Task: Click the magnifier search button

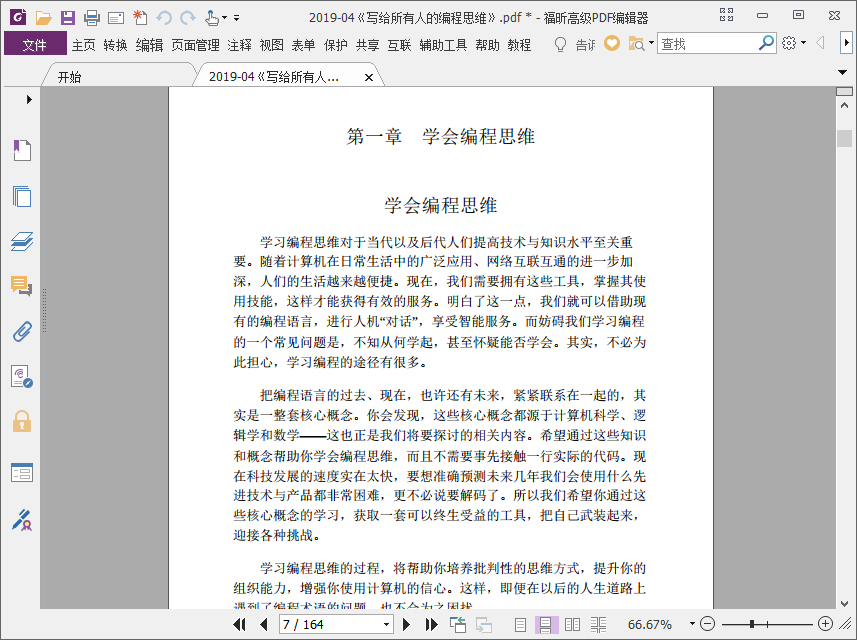Action: click(767, 43)
